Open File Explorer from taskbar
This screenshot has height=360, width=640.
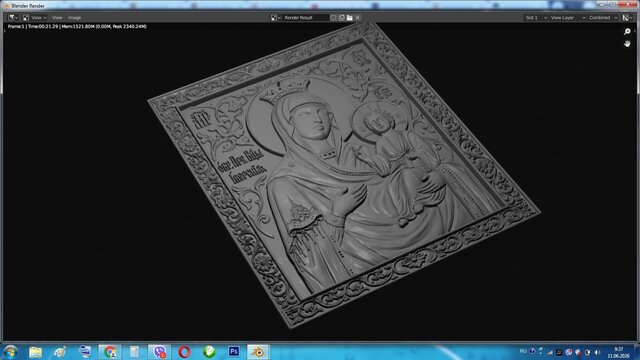click(x=36, y=351)
